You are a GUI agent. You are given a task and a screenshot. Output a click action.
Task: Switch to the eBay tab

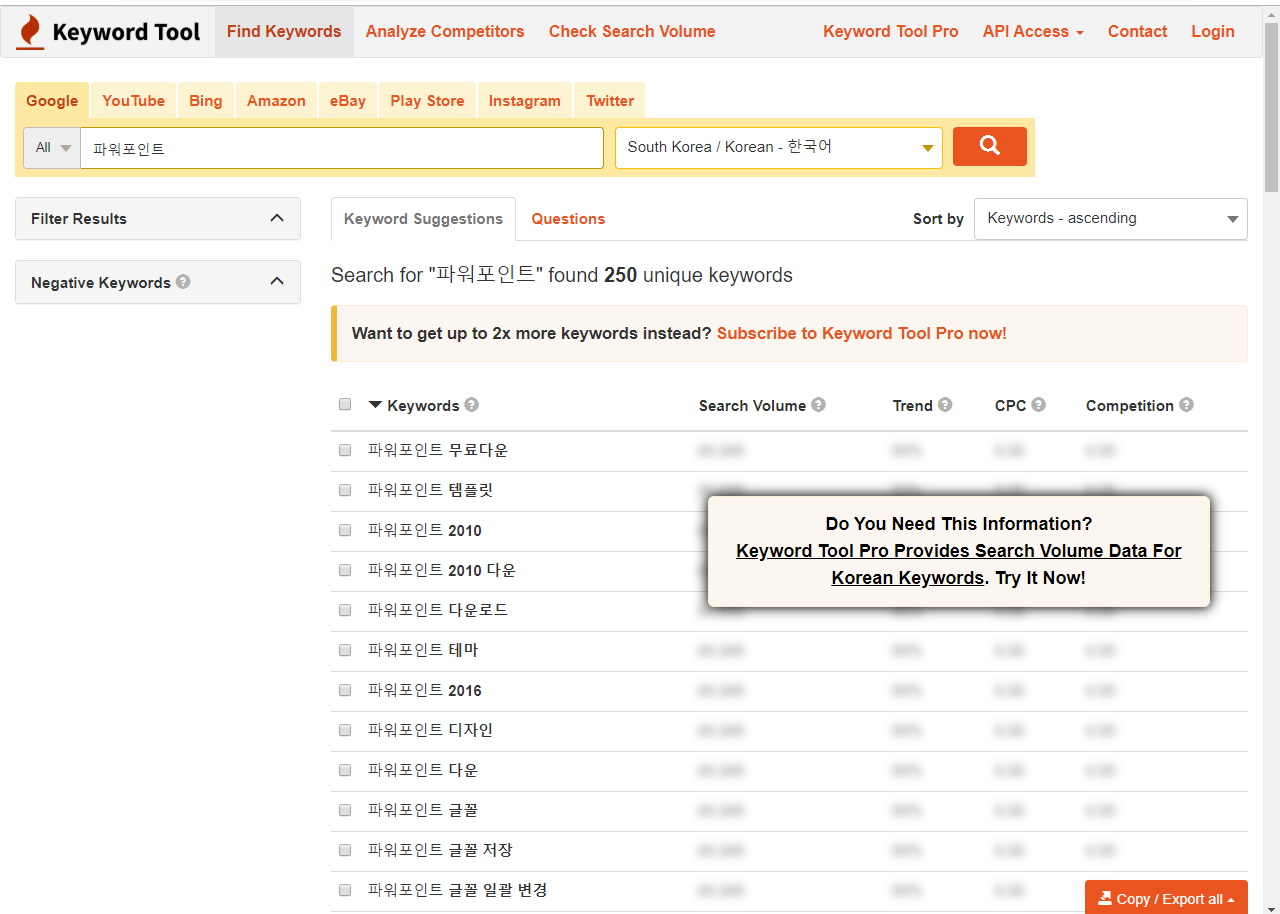(x=348, y=101)
